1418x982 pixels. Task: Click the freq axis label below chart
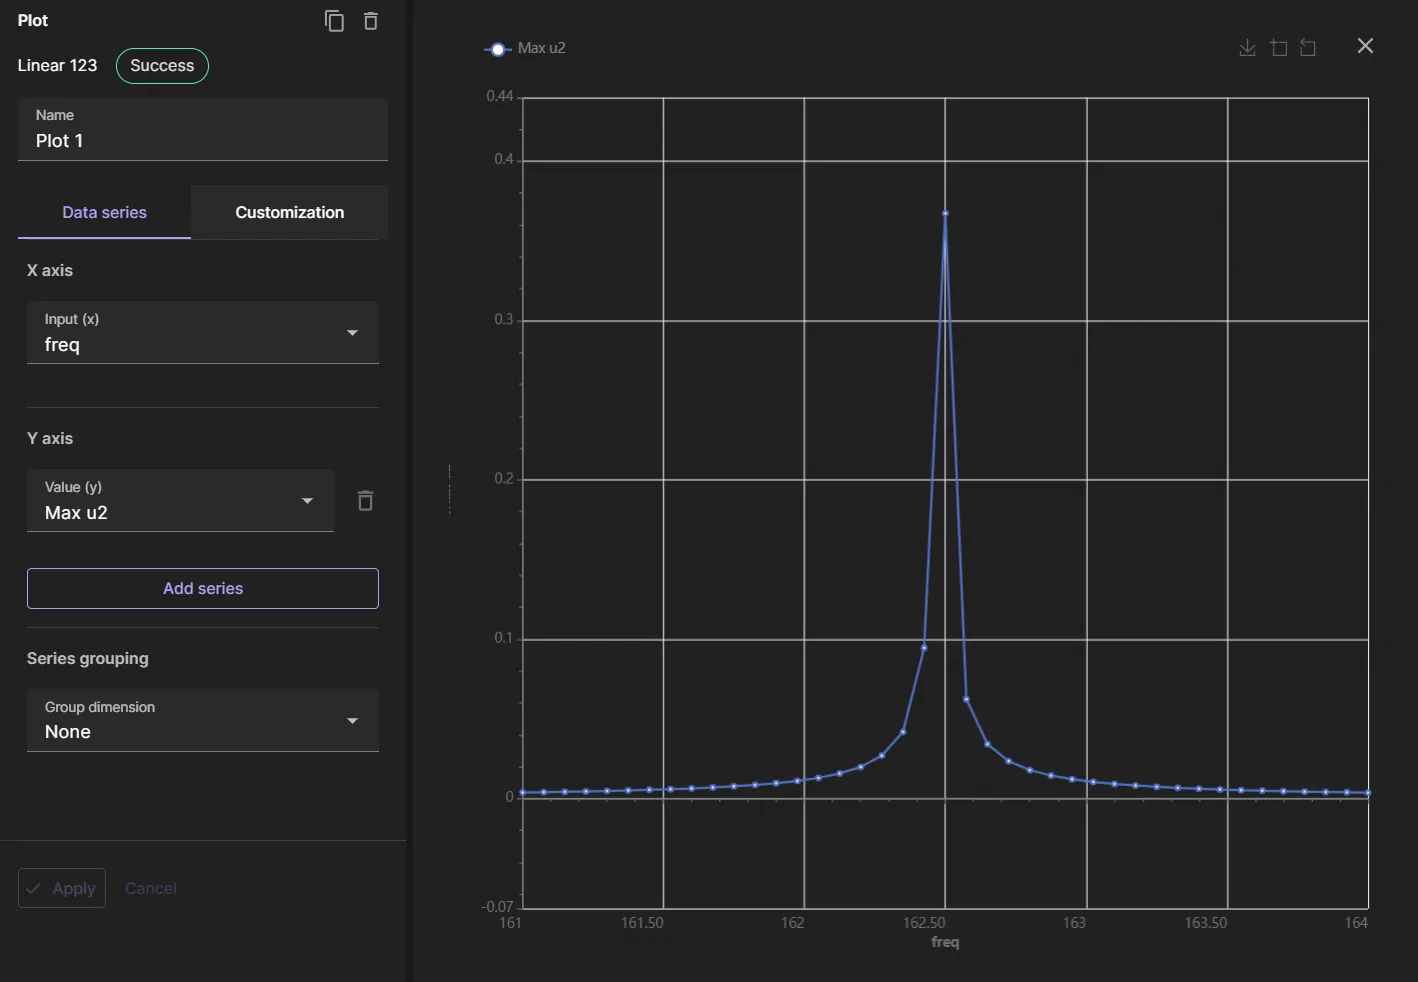945,942
